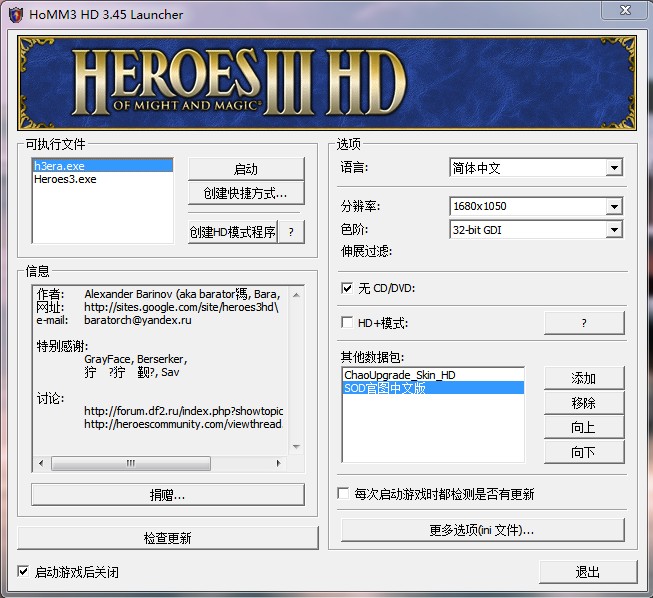The height and width of the screenshot is (598, 653).
Task: Select h3era.exe in executable list
Action: pos(102,166)
